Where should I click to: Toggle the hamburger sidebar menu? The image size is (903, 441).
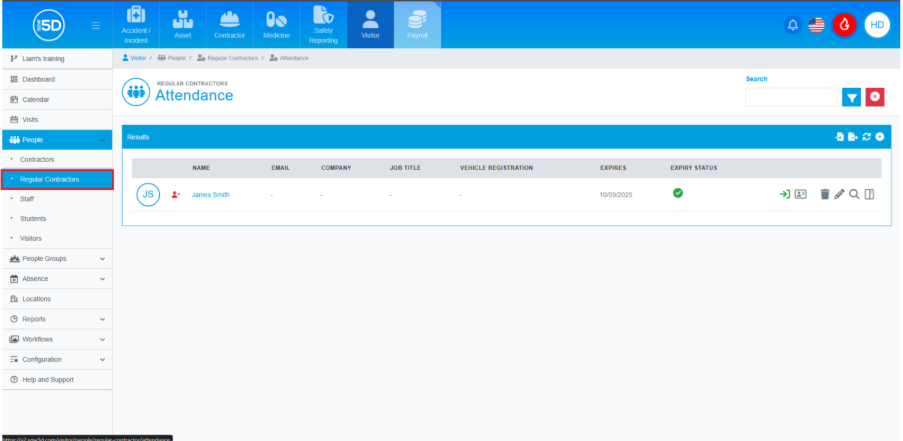click(96, 25)
